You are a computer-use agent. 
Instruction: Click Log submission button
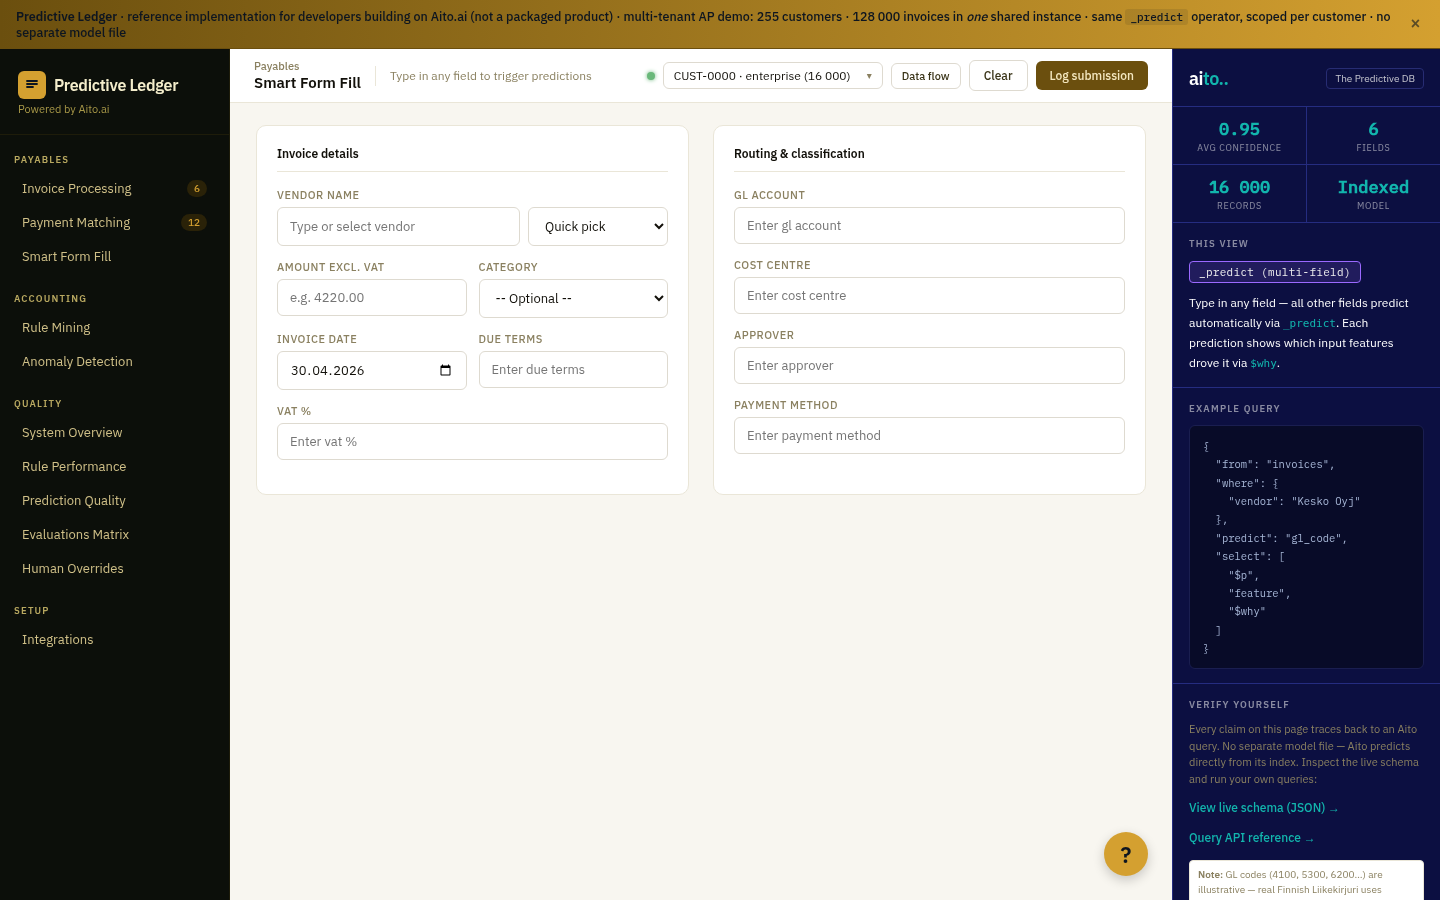click(1092, 76)
